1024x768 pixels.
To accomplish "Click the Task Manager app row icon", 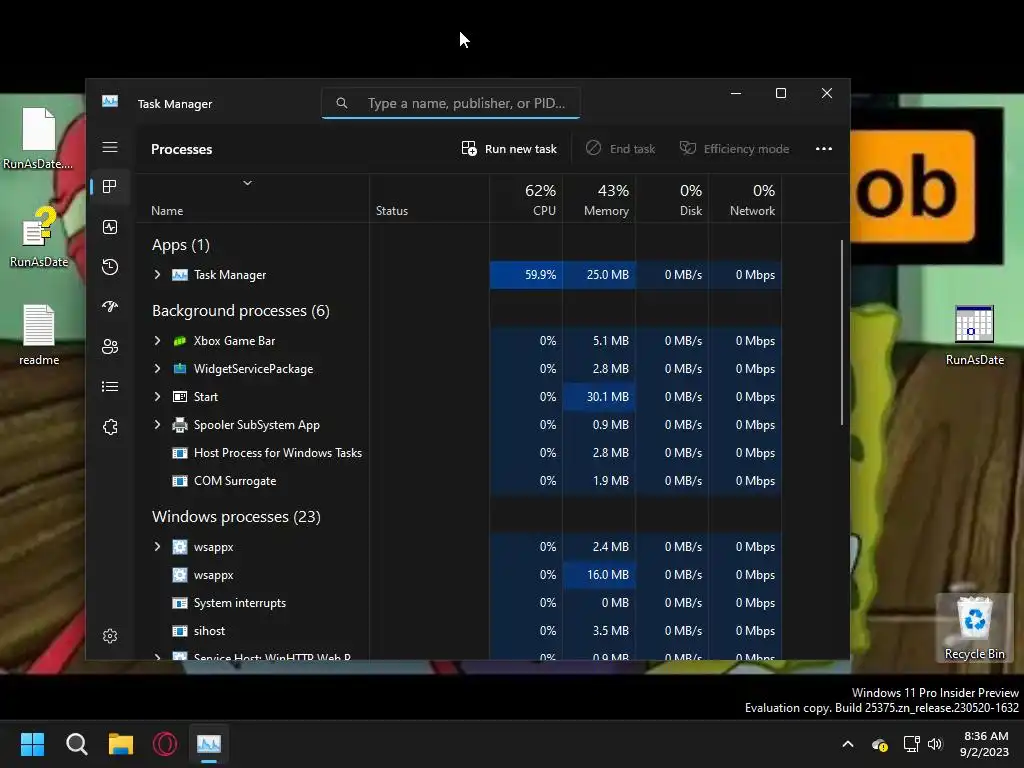I will click(180, 275).
